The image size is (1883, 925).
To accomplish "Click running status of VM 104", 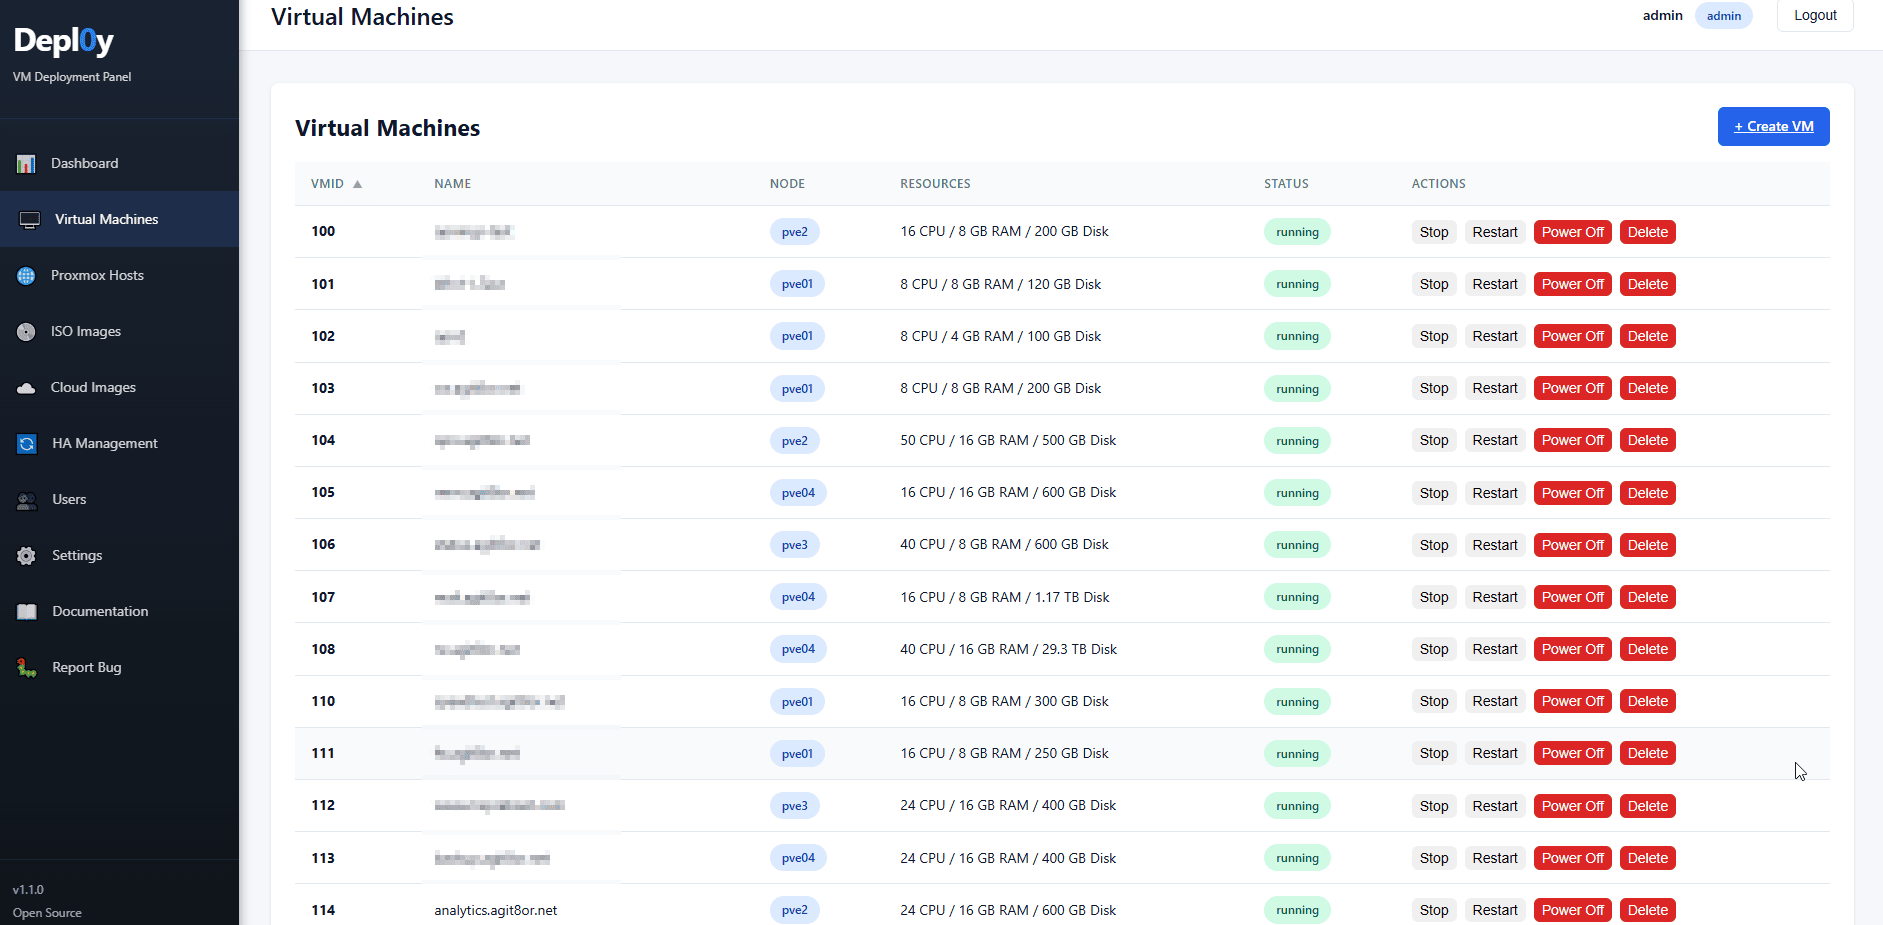I will 1297,441.
